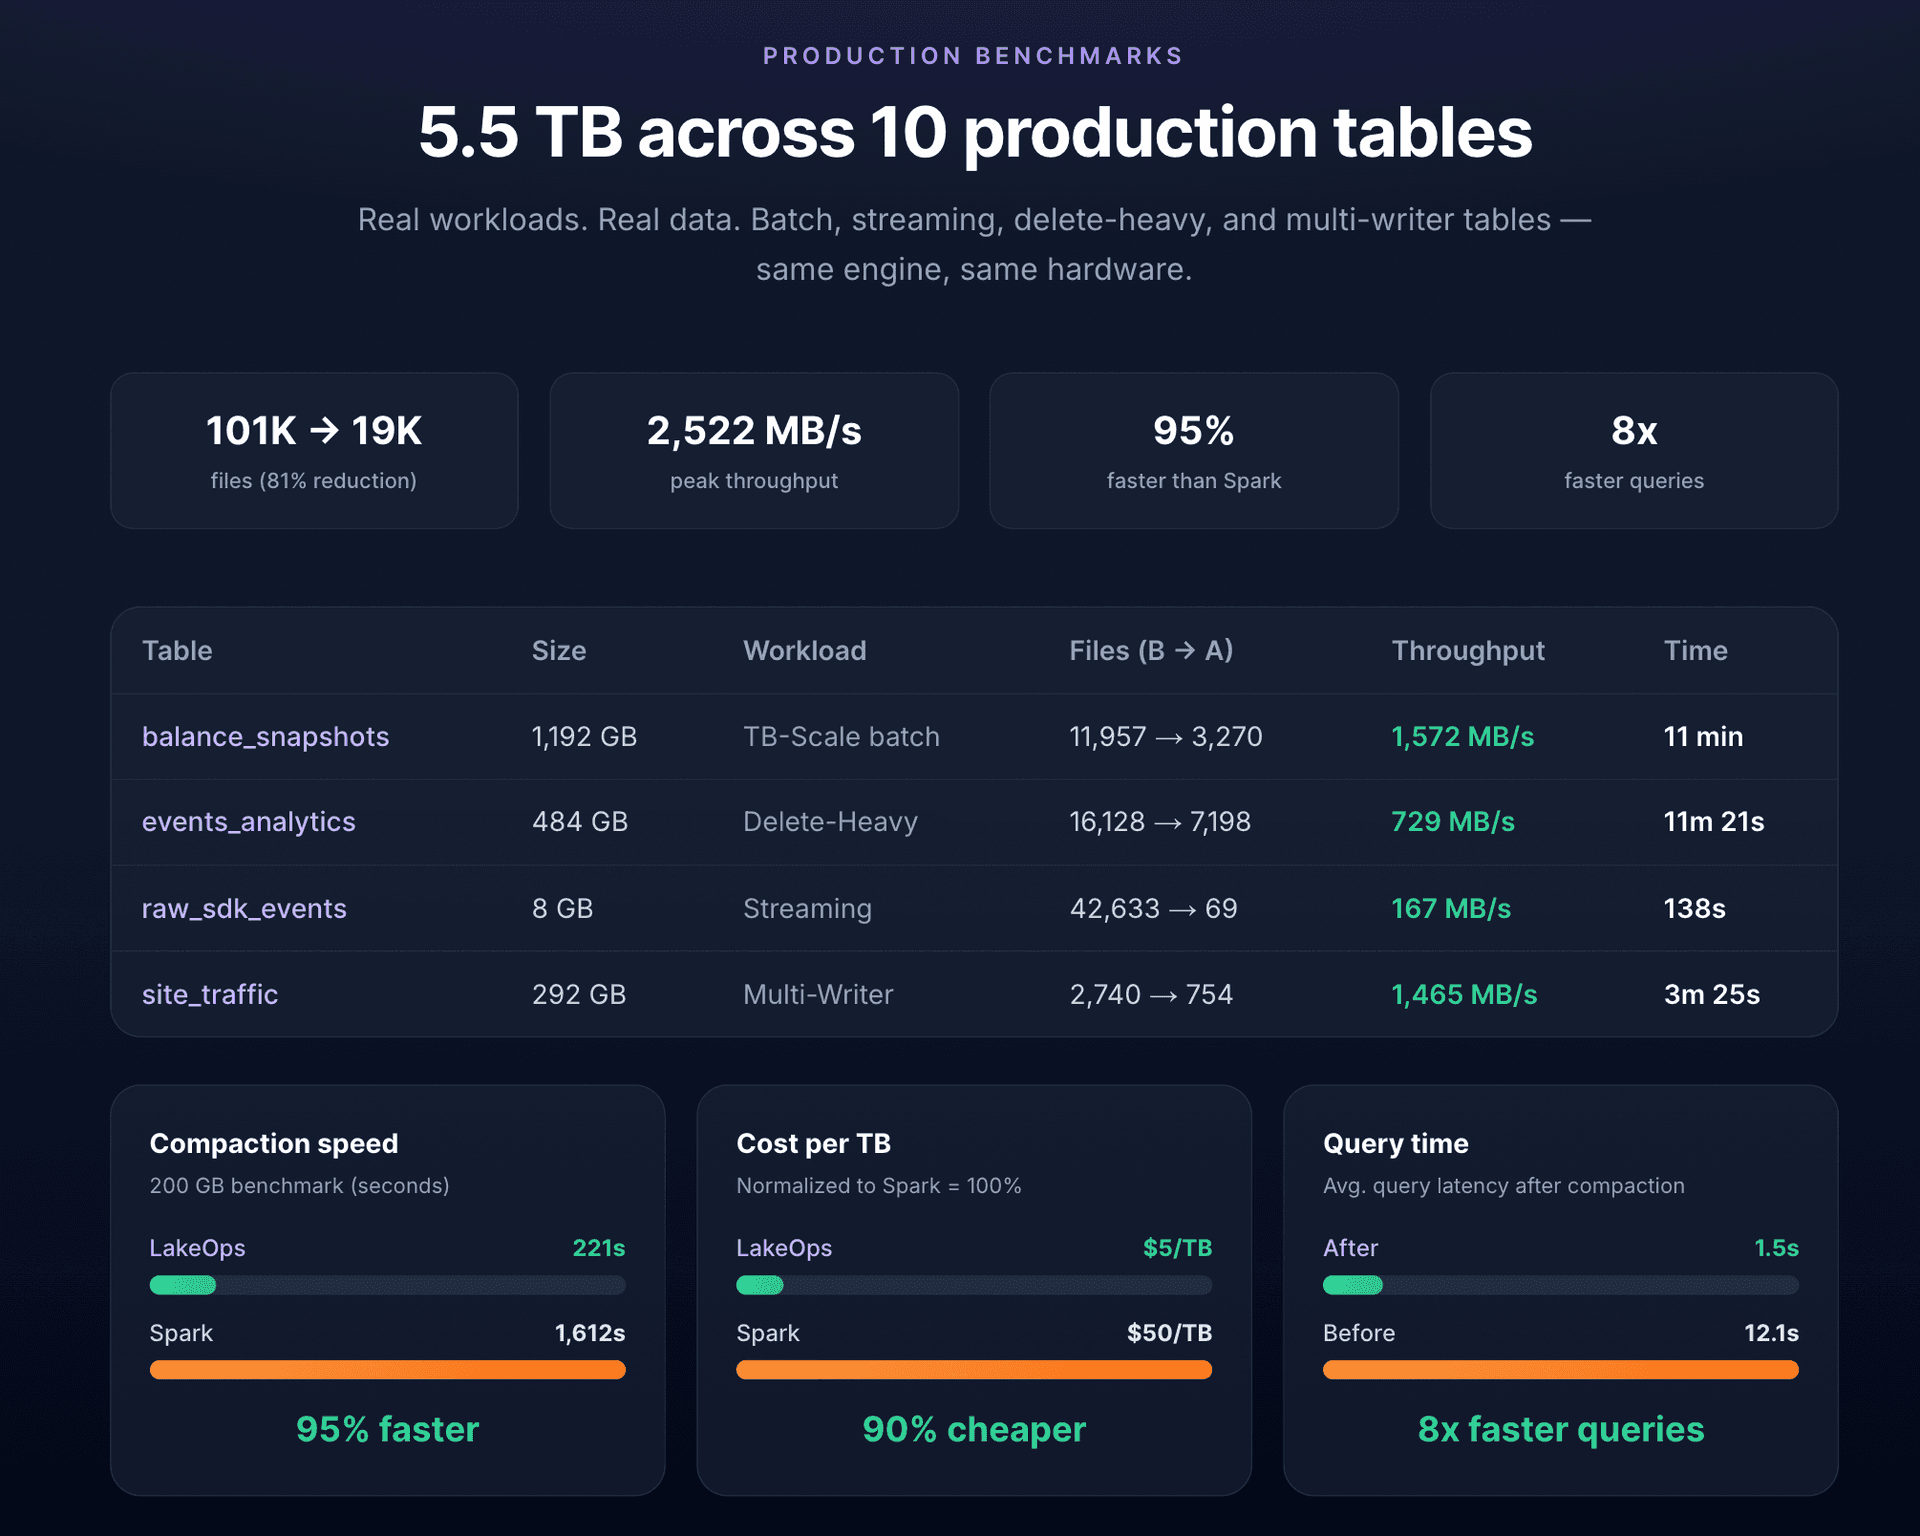
Task: Click the 'Time' column header
Action: [1696, 651]
